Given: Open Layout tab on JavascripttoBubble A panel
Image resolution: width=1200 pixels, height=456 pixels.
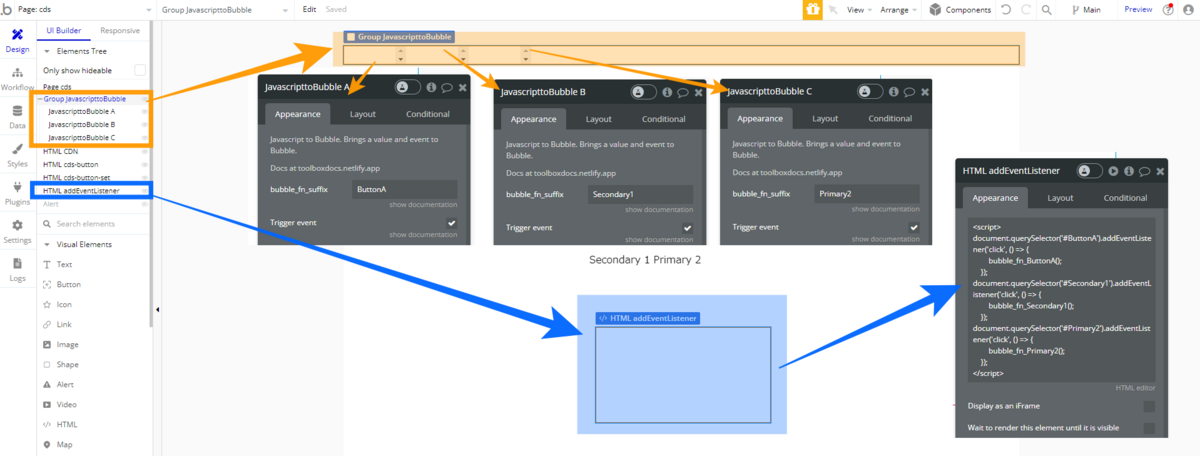Looking at the screenshot, I should tap(363, 114).
